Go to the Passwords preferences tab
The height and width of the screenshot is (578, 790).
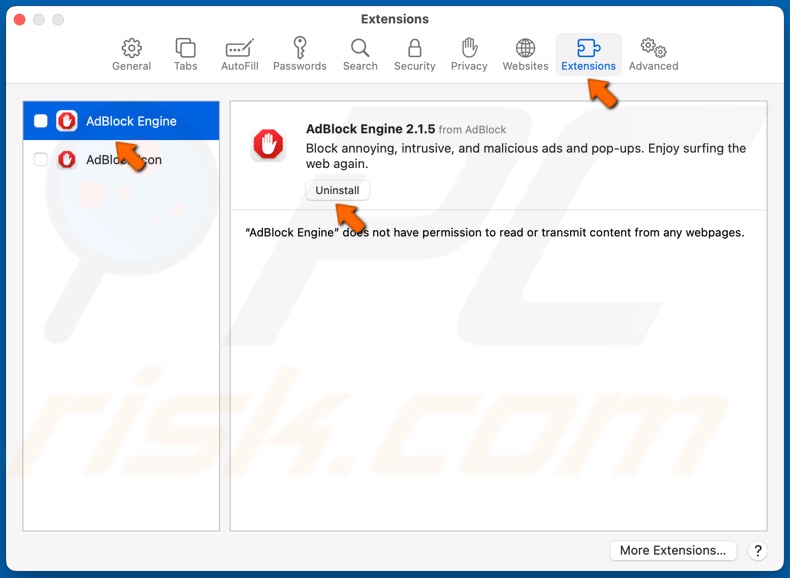click(300, 54)
